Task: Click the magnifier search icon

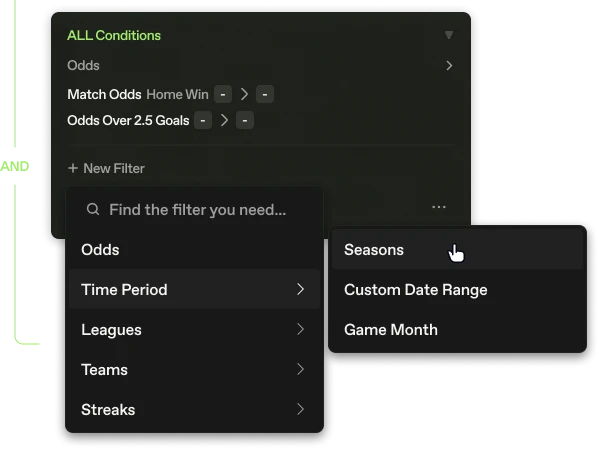Action: point(93,209)
